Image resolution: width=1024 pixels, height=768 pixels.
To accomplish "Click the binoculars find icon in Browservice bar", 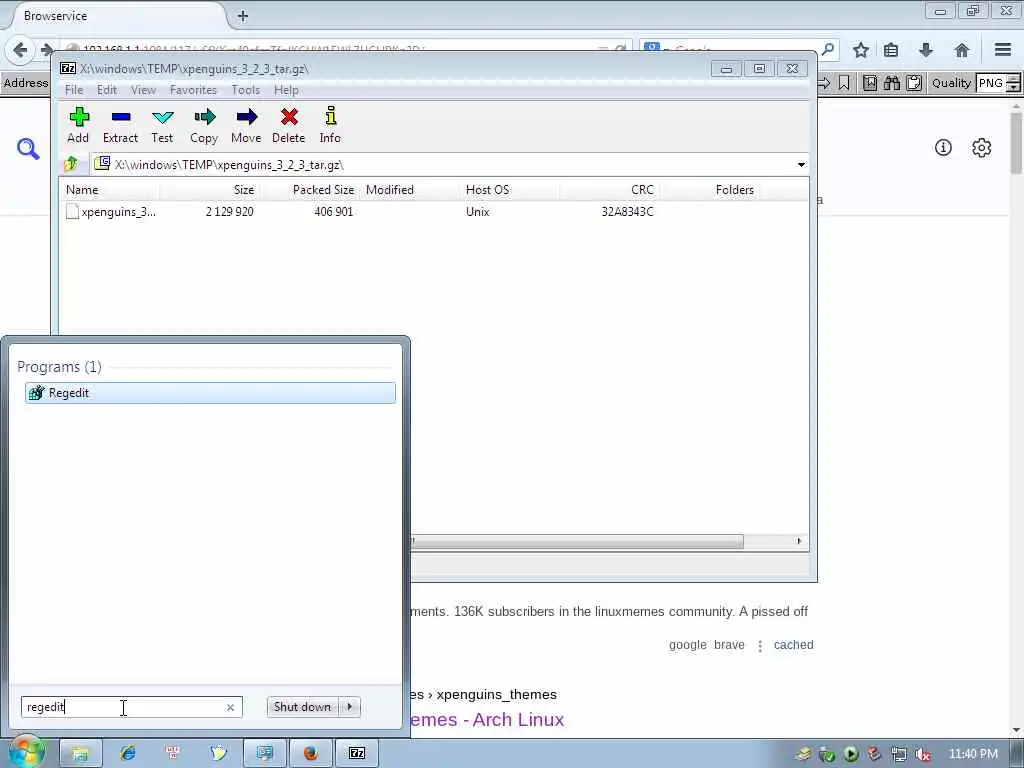I will (892, 83).
